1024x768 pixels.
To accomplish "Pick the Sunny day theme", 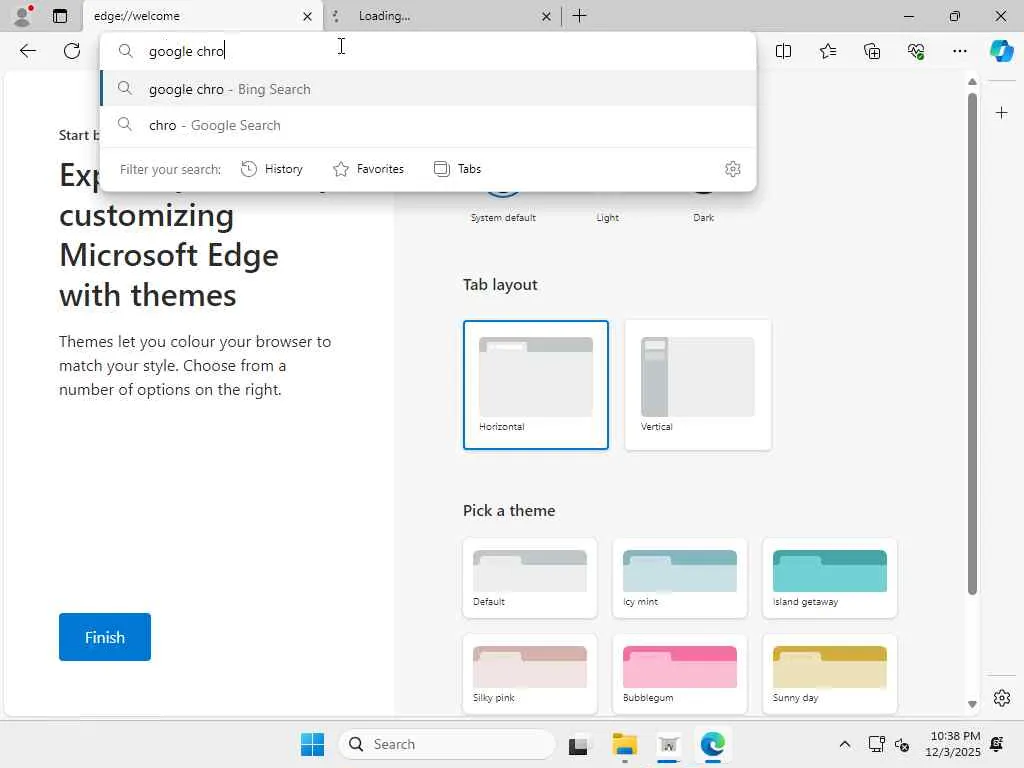I will coord(829,674).
